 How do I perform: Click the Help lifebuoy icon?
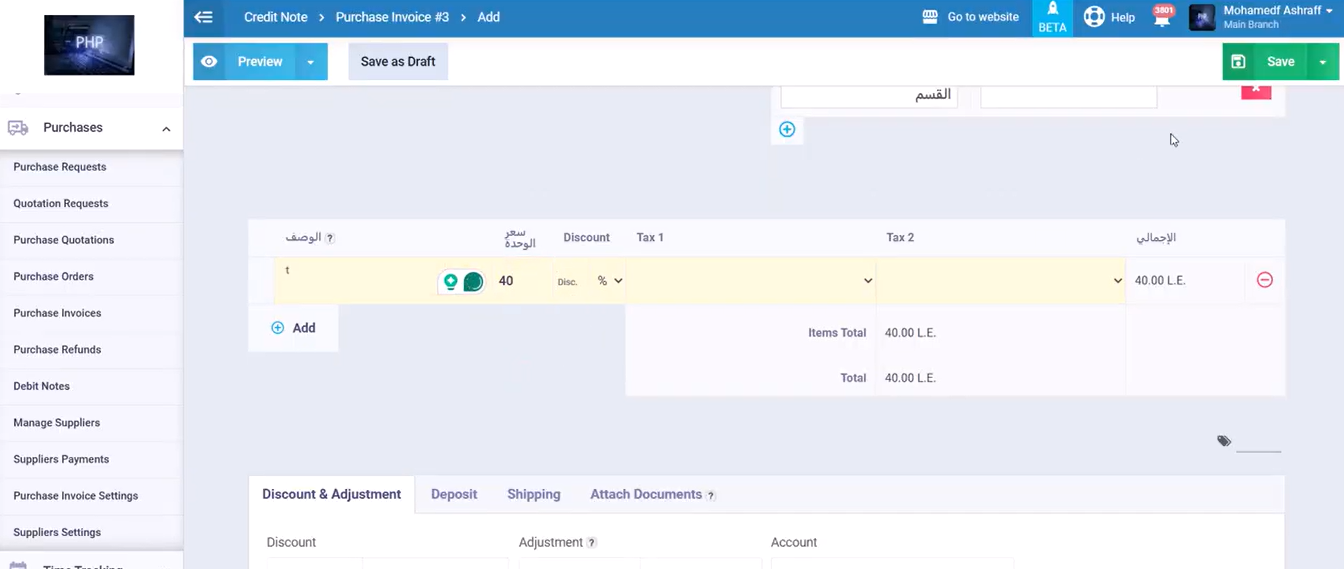tap(1094, 17)
